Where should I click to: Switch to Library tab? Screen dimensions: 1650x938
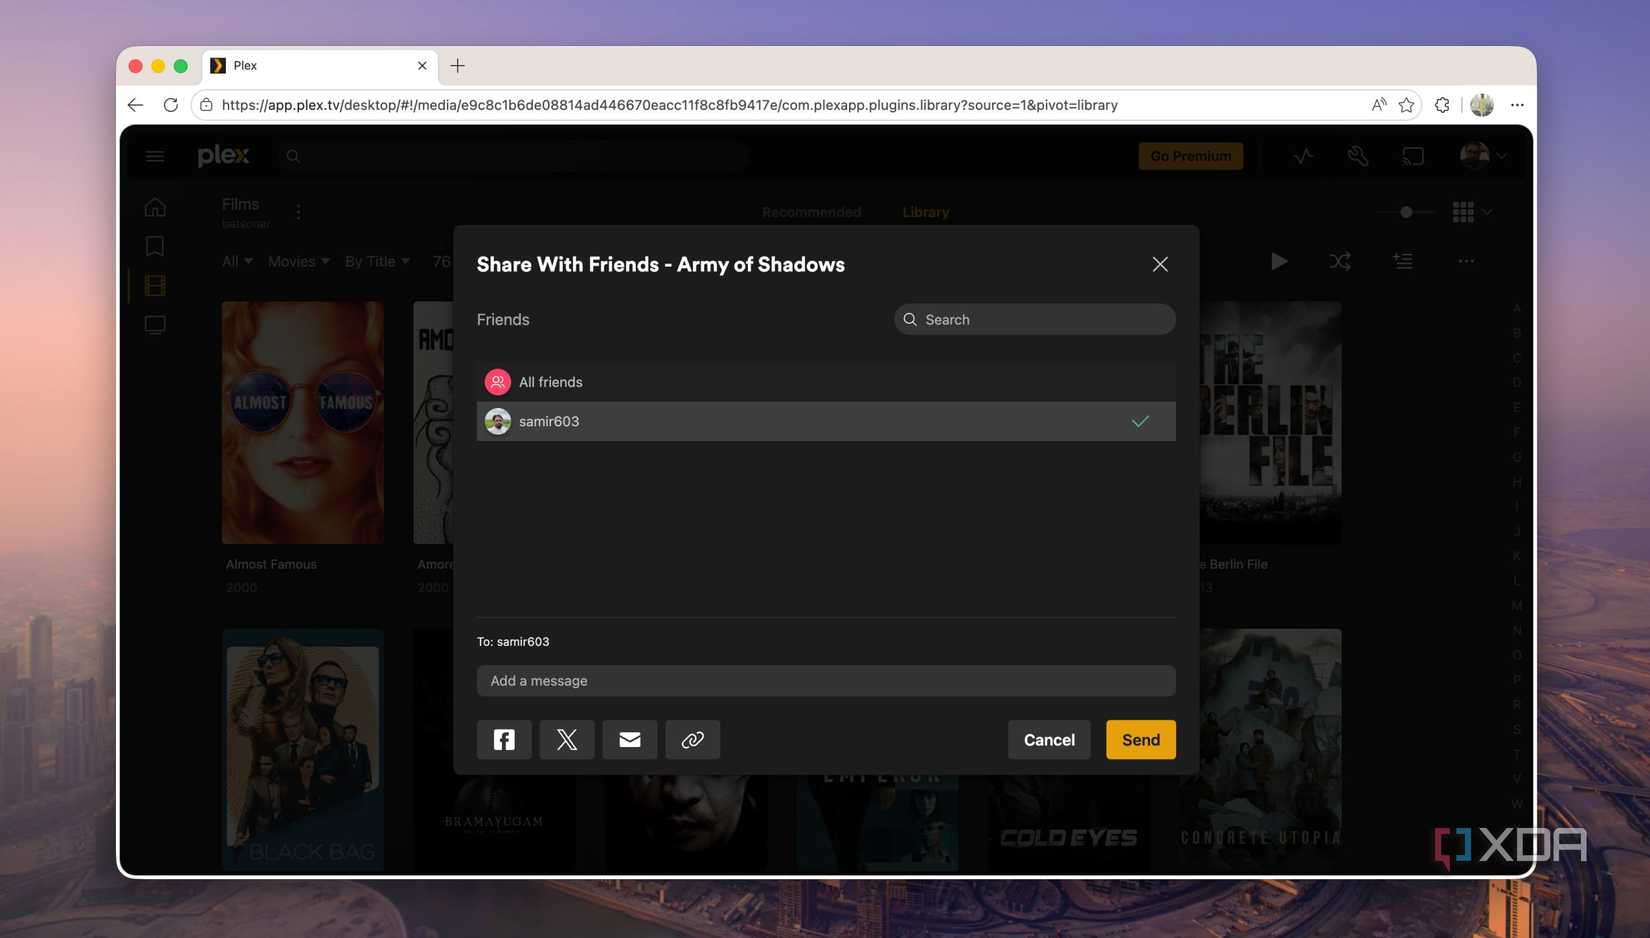point(926,212)
